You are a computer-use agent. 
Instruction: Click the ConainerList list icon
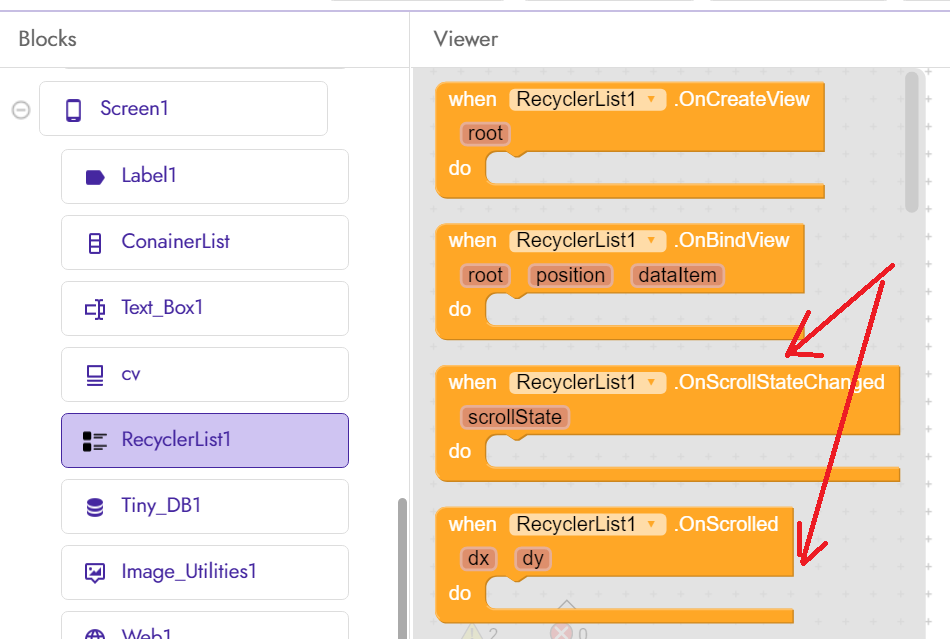pyautogui.click(x=93, y=242)
